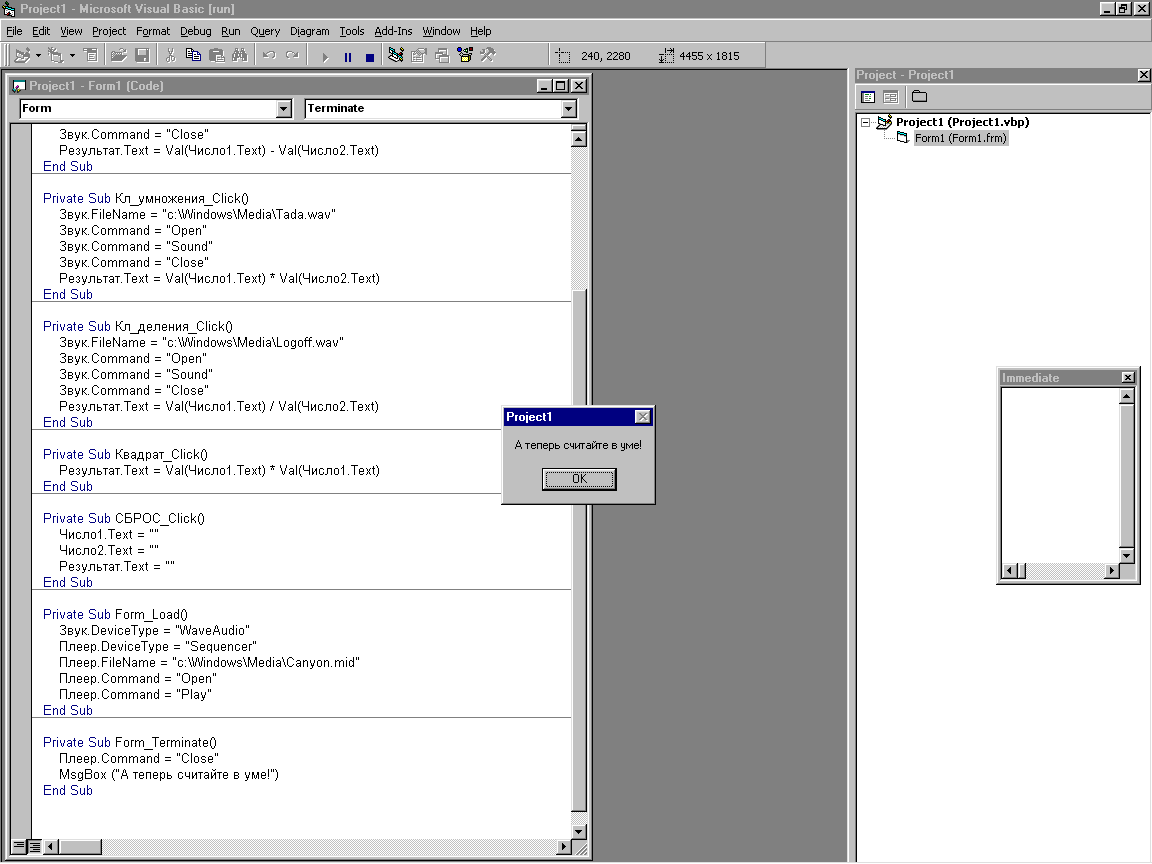Click the MsgBox line in Form_Terminate

pos(169,774)
